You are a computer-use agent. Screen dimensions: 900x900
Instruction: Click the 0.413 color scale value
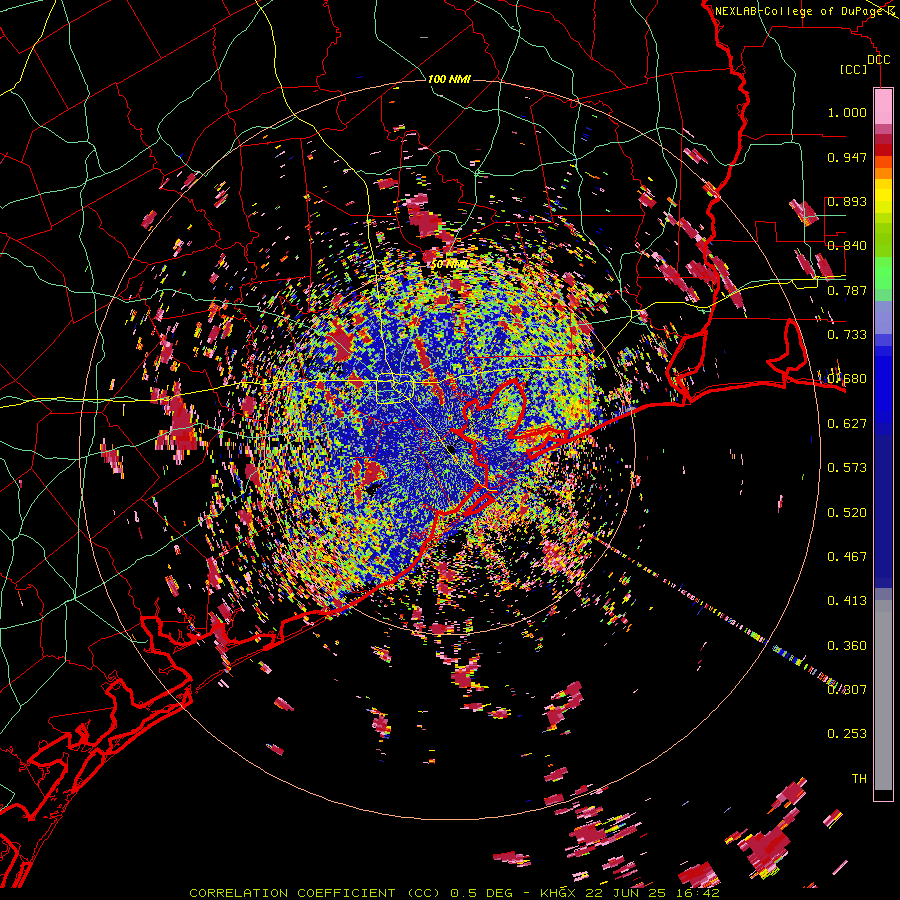pyautogui.click(x=847, y=601)
